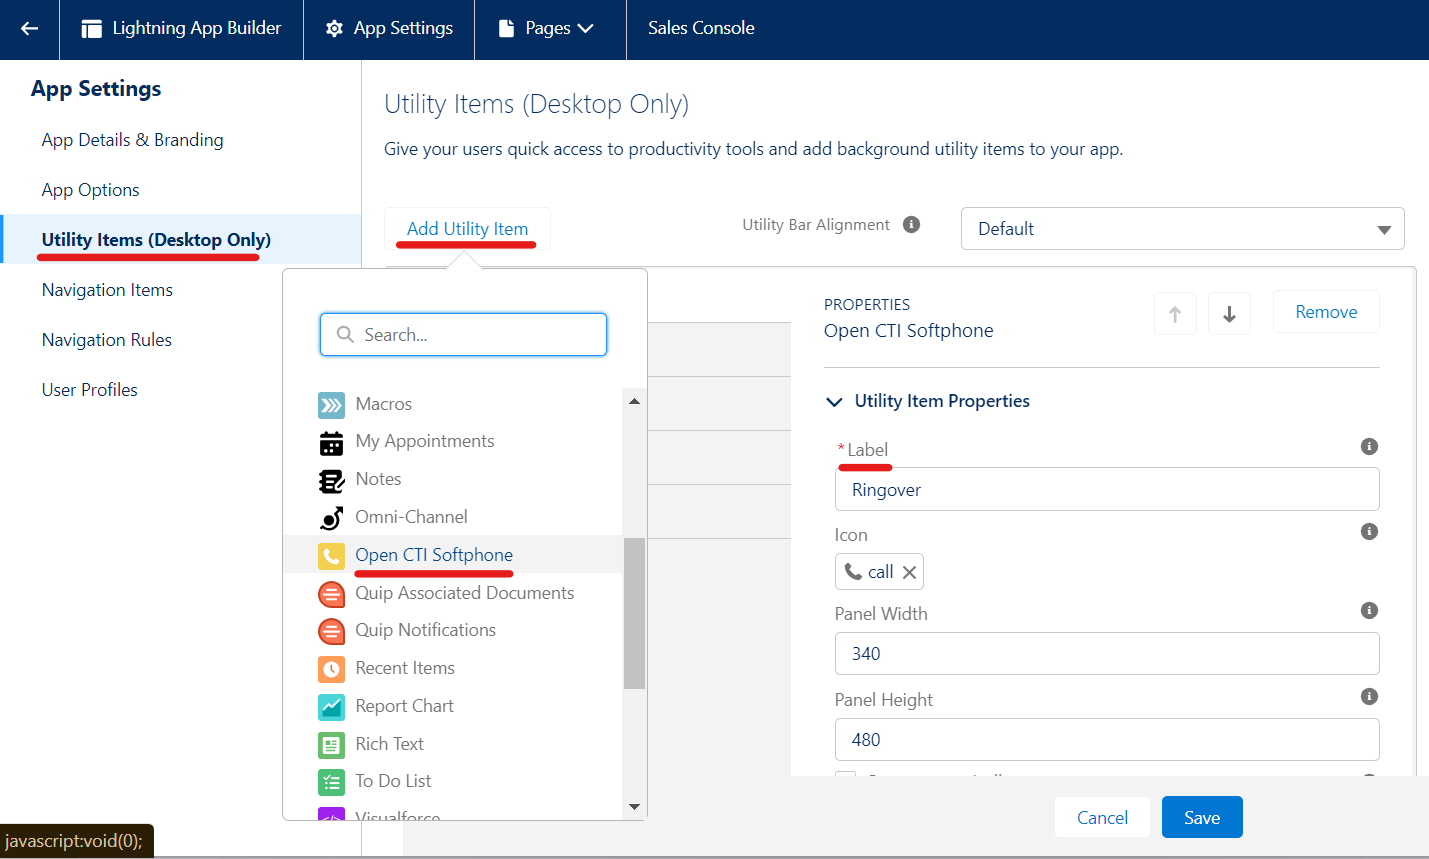Move utility item up with arrow button
This screenshot has width=1429, height=859.
tap(1175, 313)
